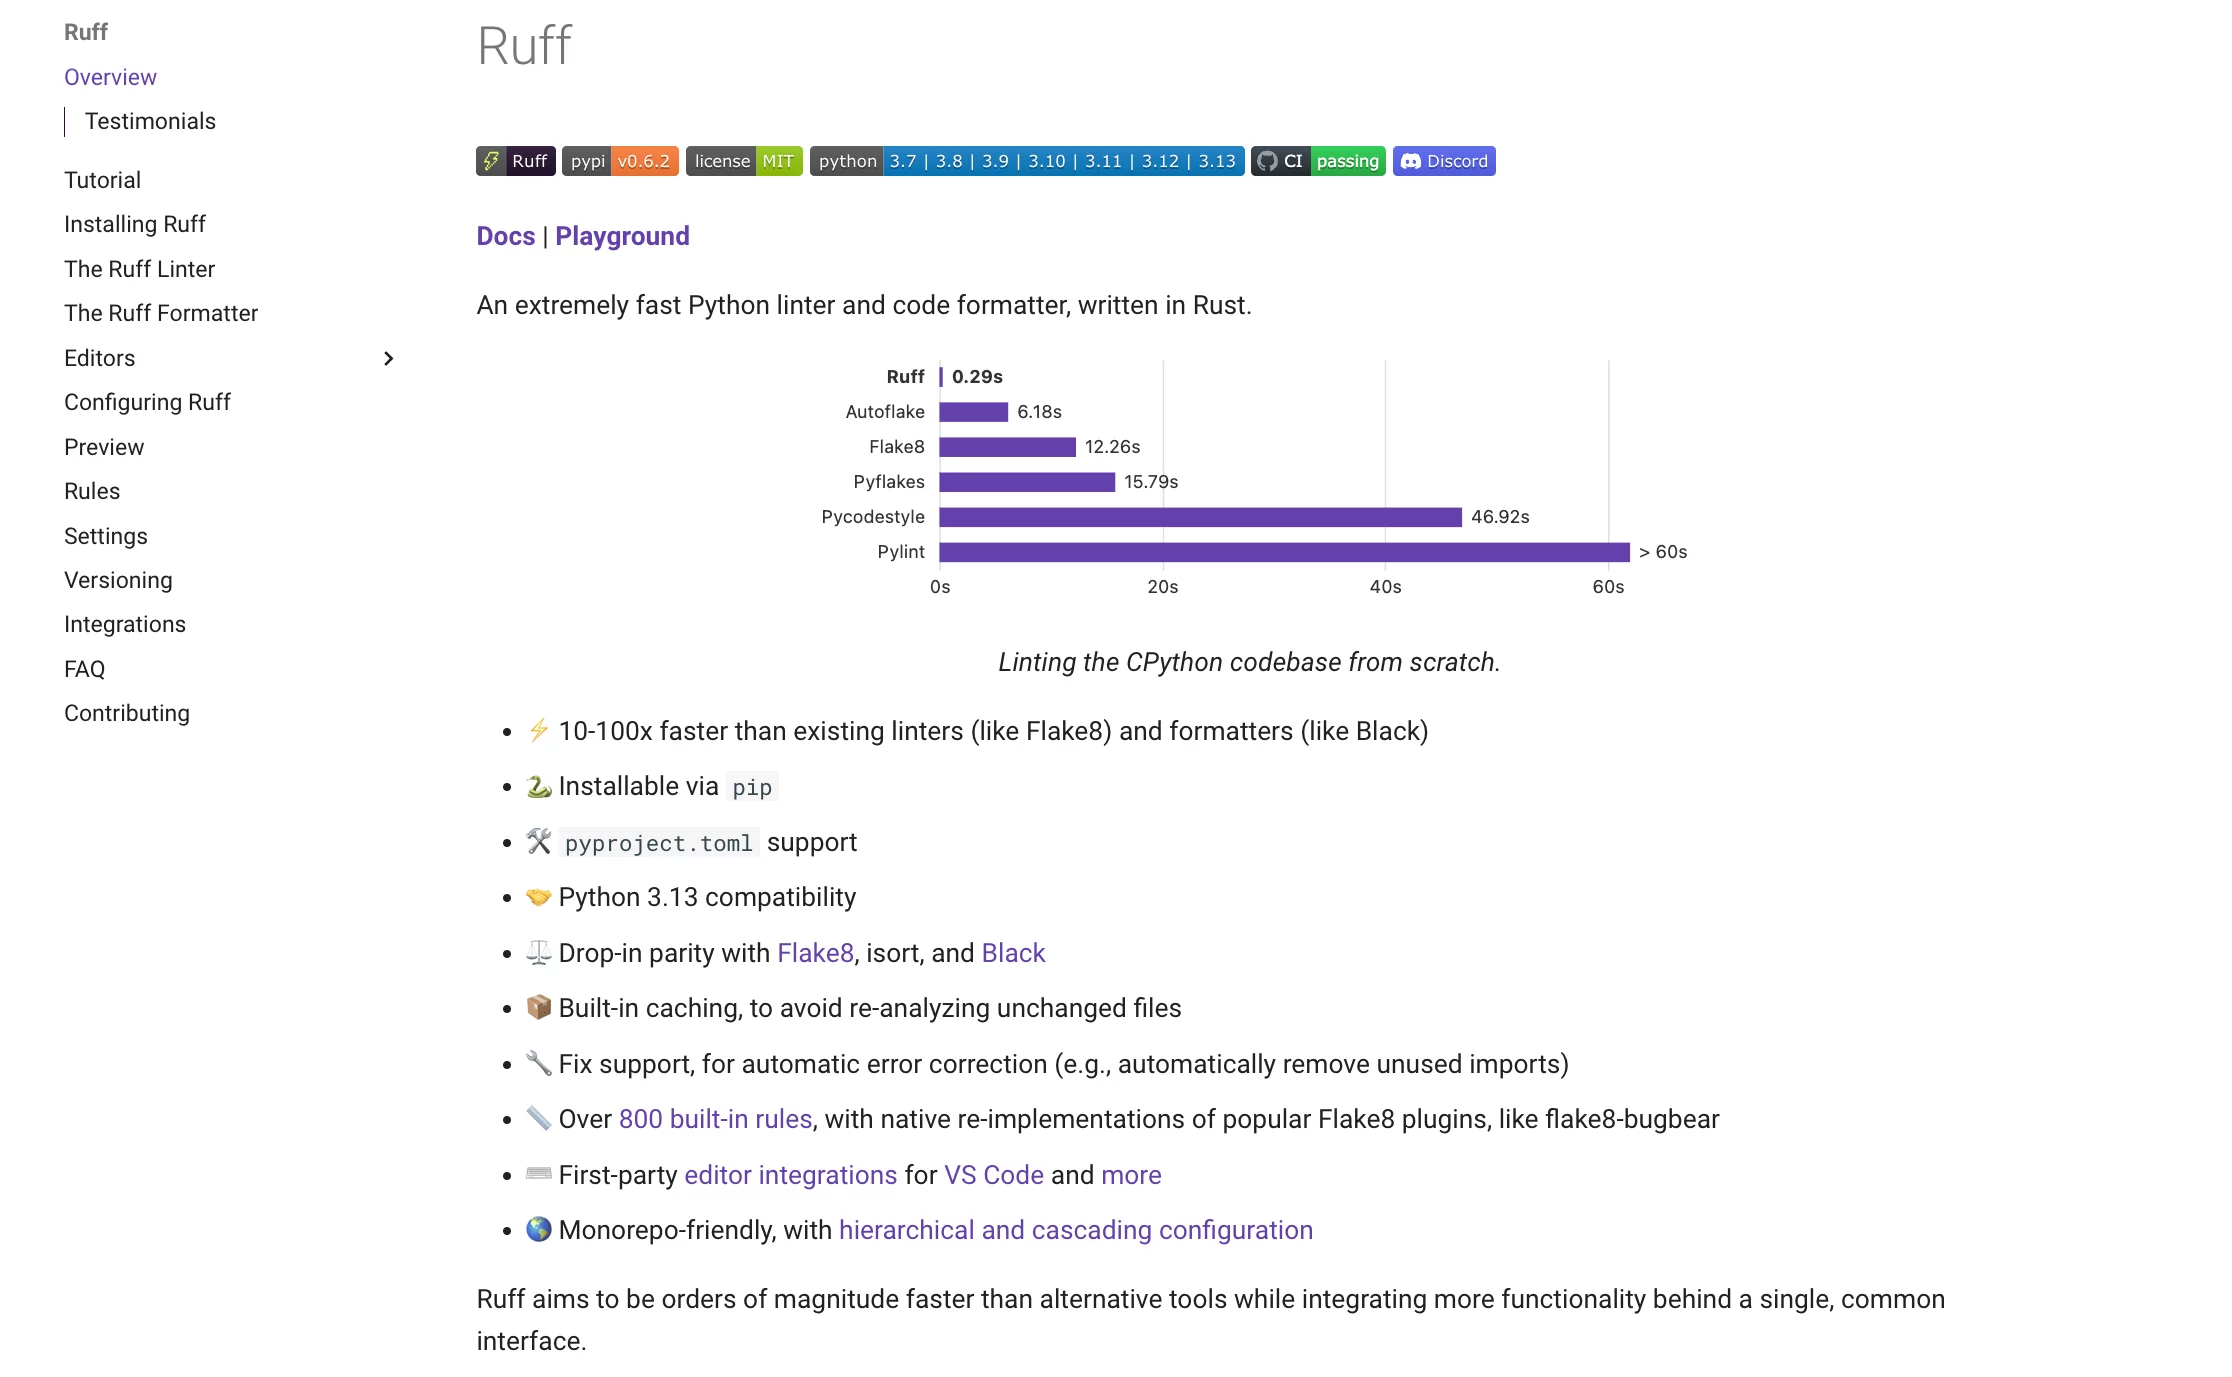
Task: Open the pypi v0.6.2 badge
Action: 620,161
